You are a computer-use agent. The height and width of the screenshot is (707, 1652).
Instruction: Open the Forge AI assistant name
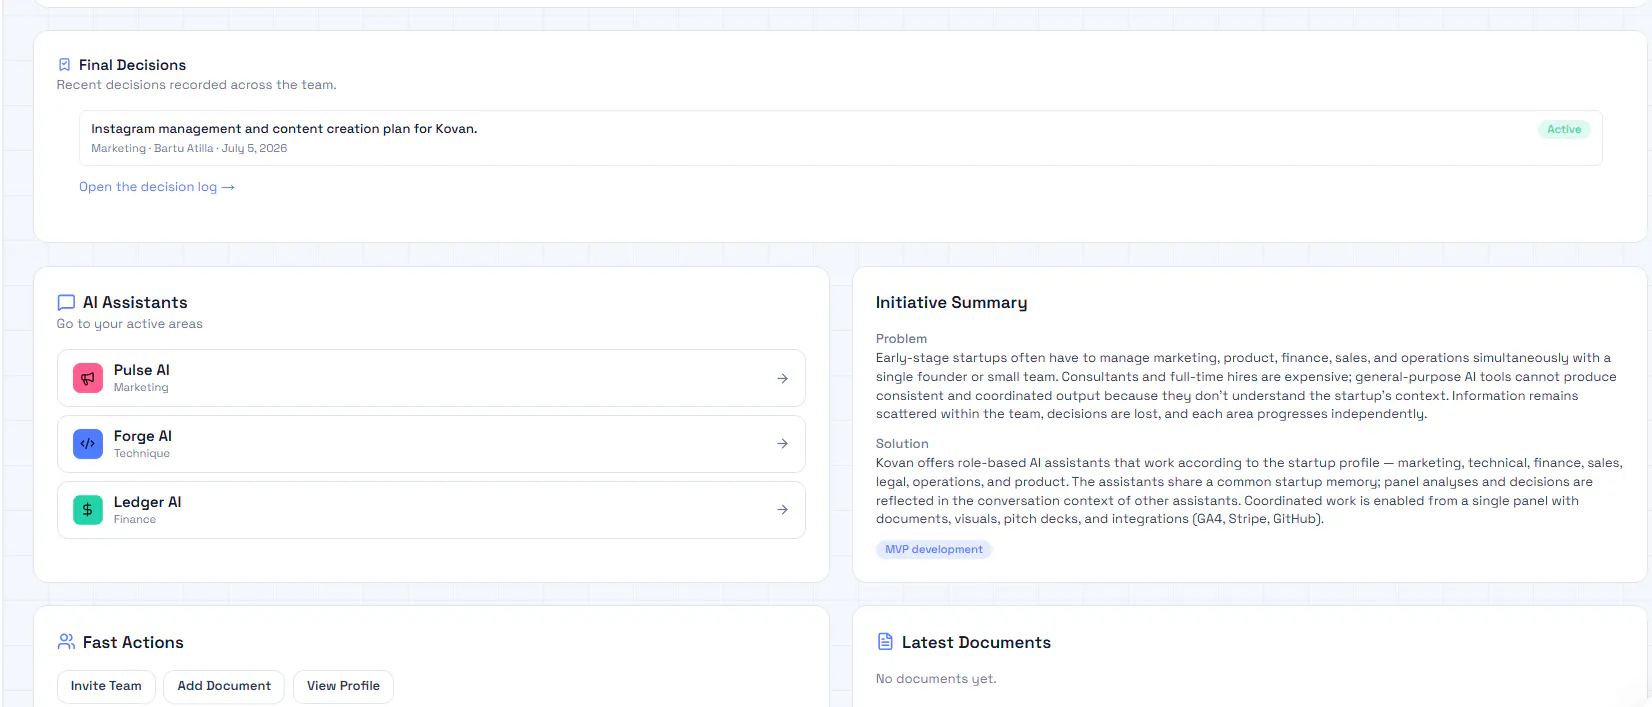pyautogui.click(x=143, y=436)
